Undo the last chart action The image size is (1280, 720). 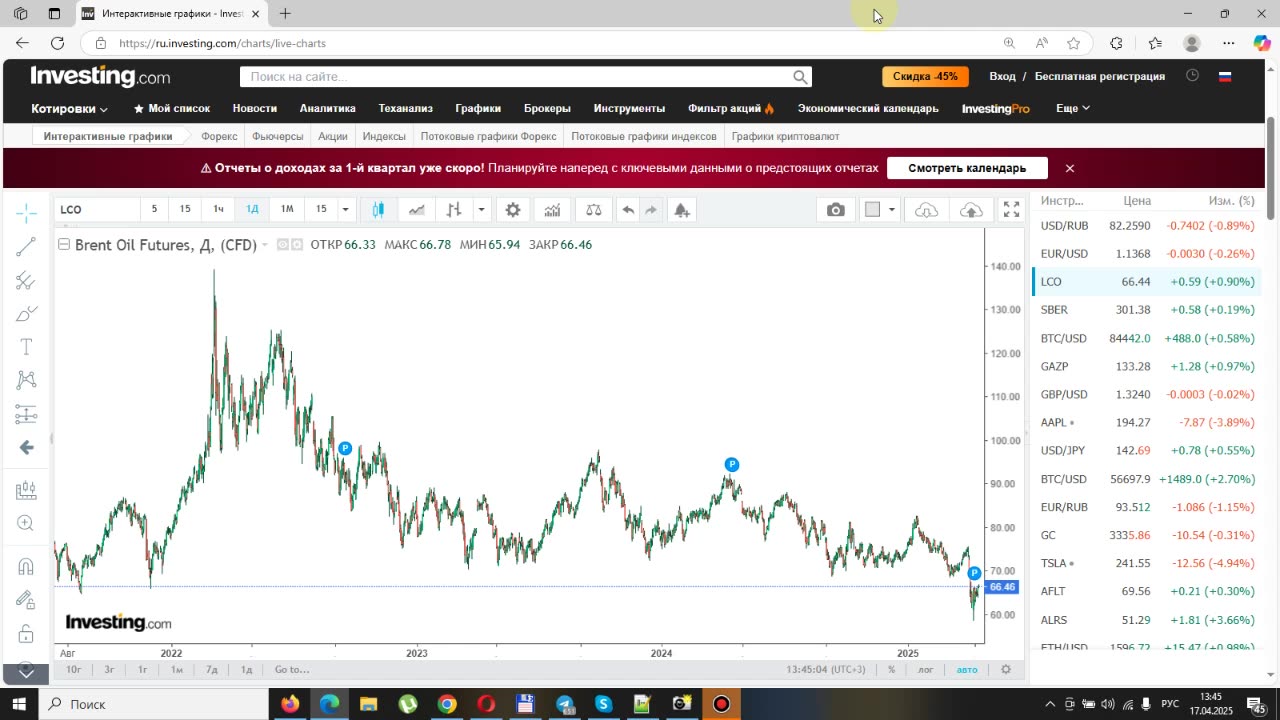click(x=628, y=209)
